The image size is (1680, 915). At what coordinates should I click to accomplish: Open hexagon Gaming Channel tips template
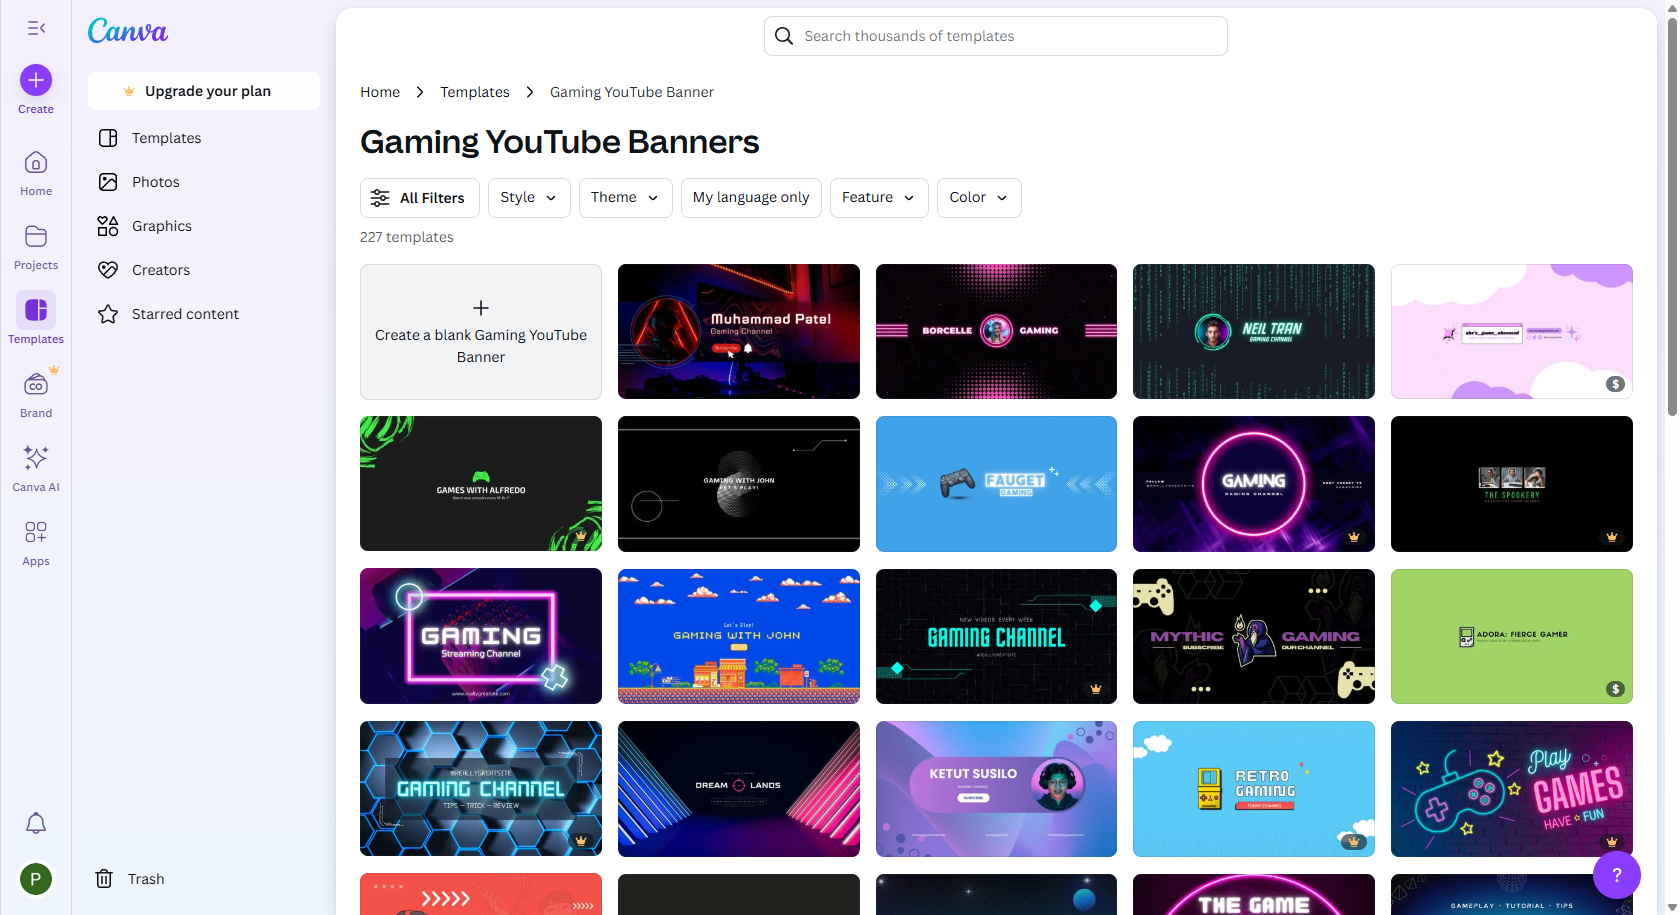pyautogui.click(x=481, y=789)
